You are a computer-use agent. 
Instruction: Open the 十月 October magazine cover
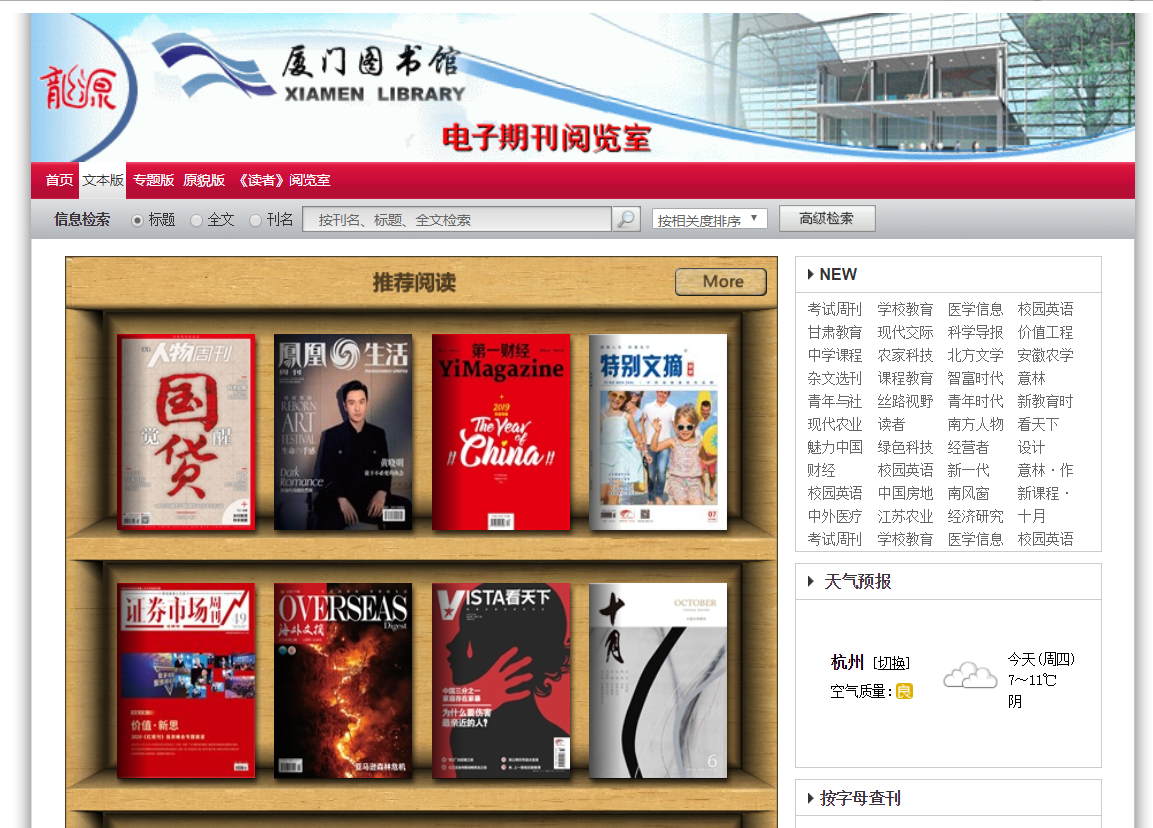[x=658, y=681]
